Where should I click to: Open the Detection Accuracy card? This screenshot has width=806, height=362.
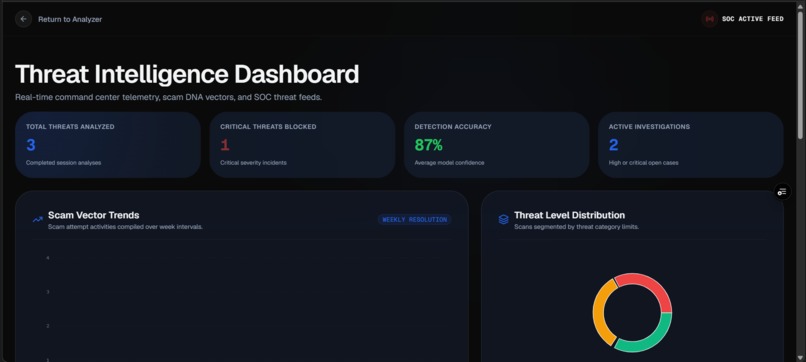tap(496, 145)
